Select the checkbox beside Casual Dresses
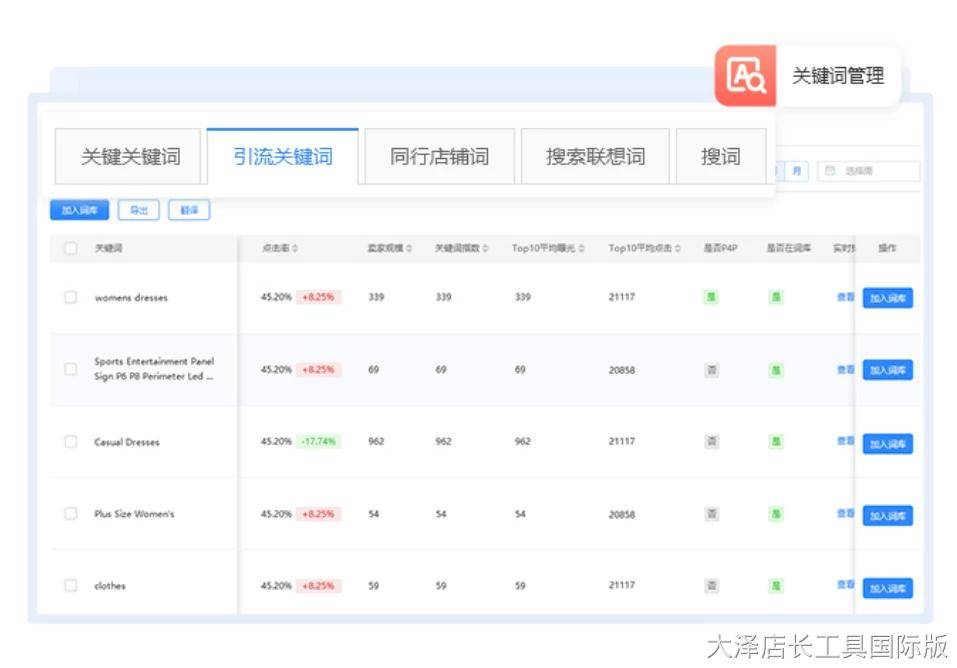Image resolution: width=957 pixels, height=668 pixels. 68,441
